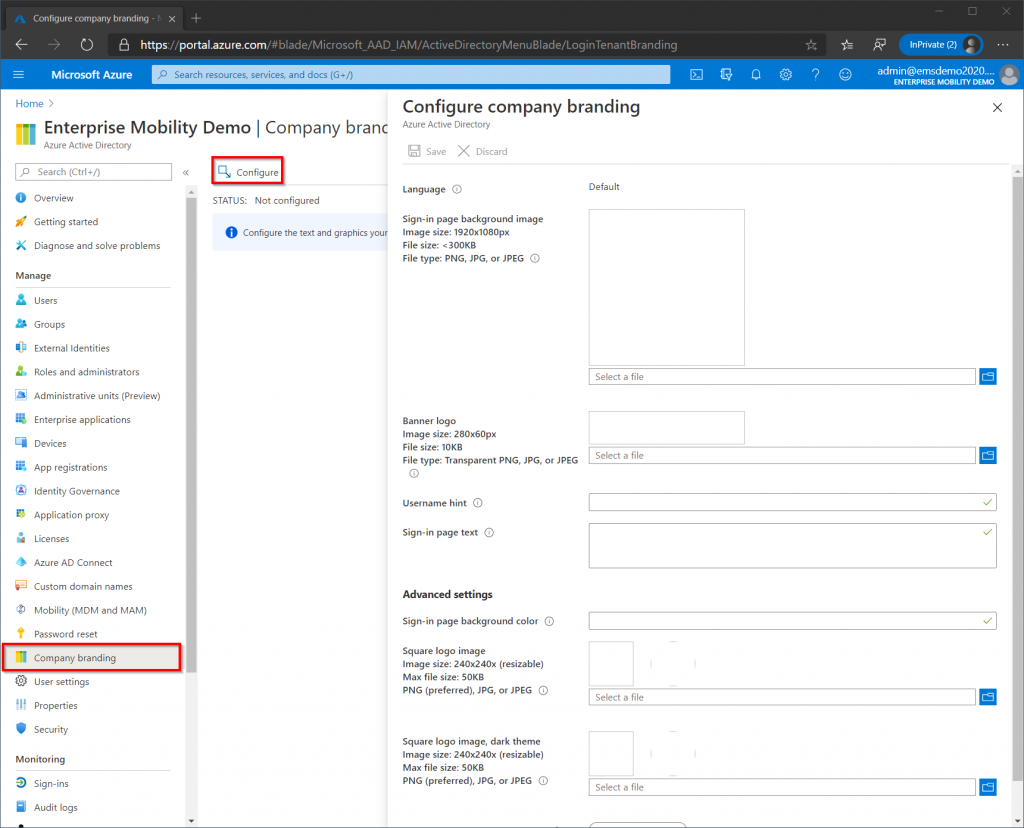Show the Username hint info icon
The height and width of the screenshot is (828, 1024).
[x=477, y=503]
